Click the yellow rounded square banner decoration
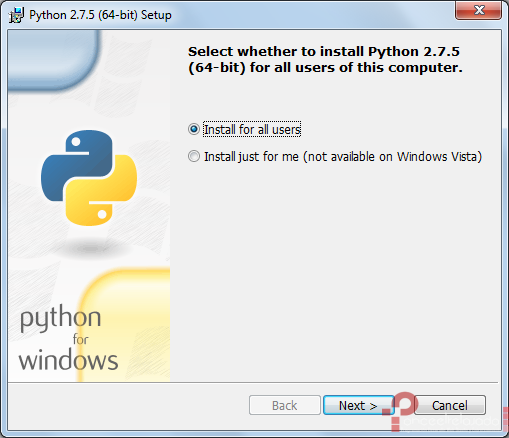This screenshot has height=438, width=509. (x=125, y=325)
